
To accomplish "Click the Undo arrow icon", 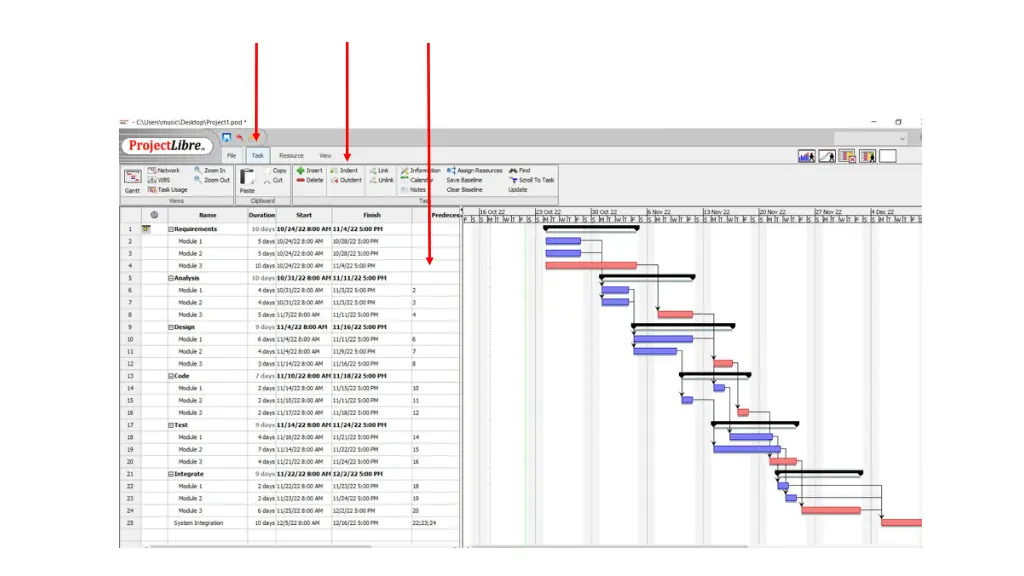I will 240,137.
